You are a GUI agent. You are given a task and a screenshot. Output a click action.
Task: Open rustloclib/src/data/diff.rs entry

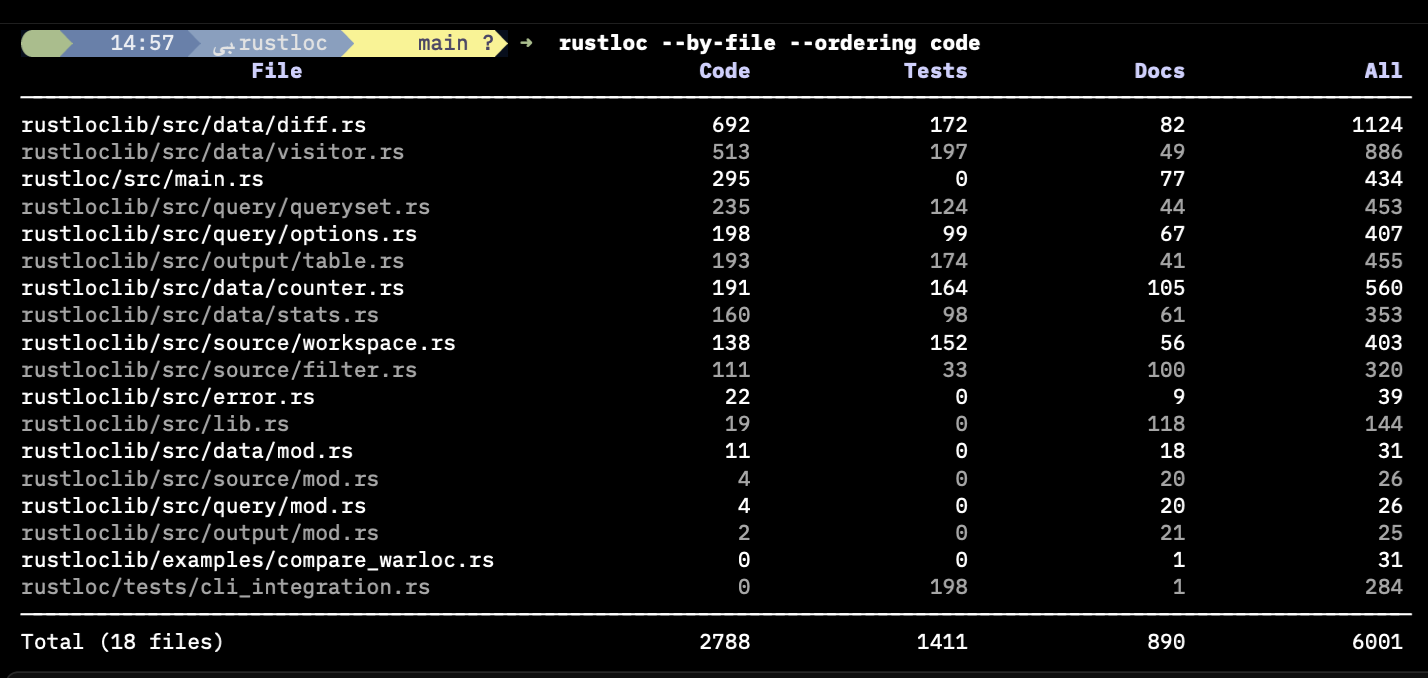click(x=192, y=124)
